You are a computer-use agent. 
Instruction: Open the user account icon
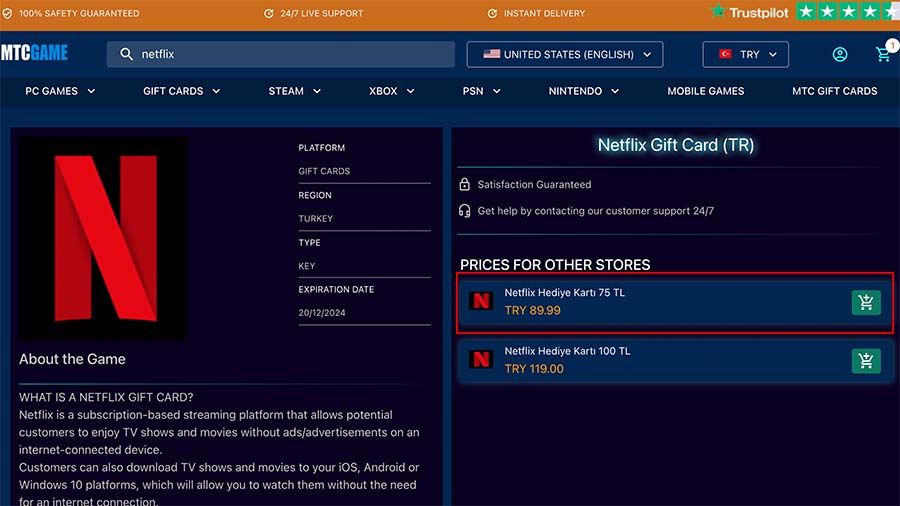coord(840,54)
